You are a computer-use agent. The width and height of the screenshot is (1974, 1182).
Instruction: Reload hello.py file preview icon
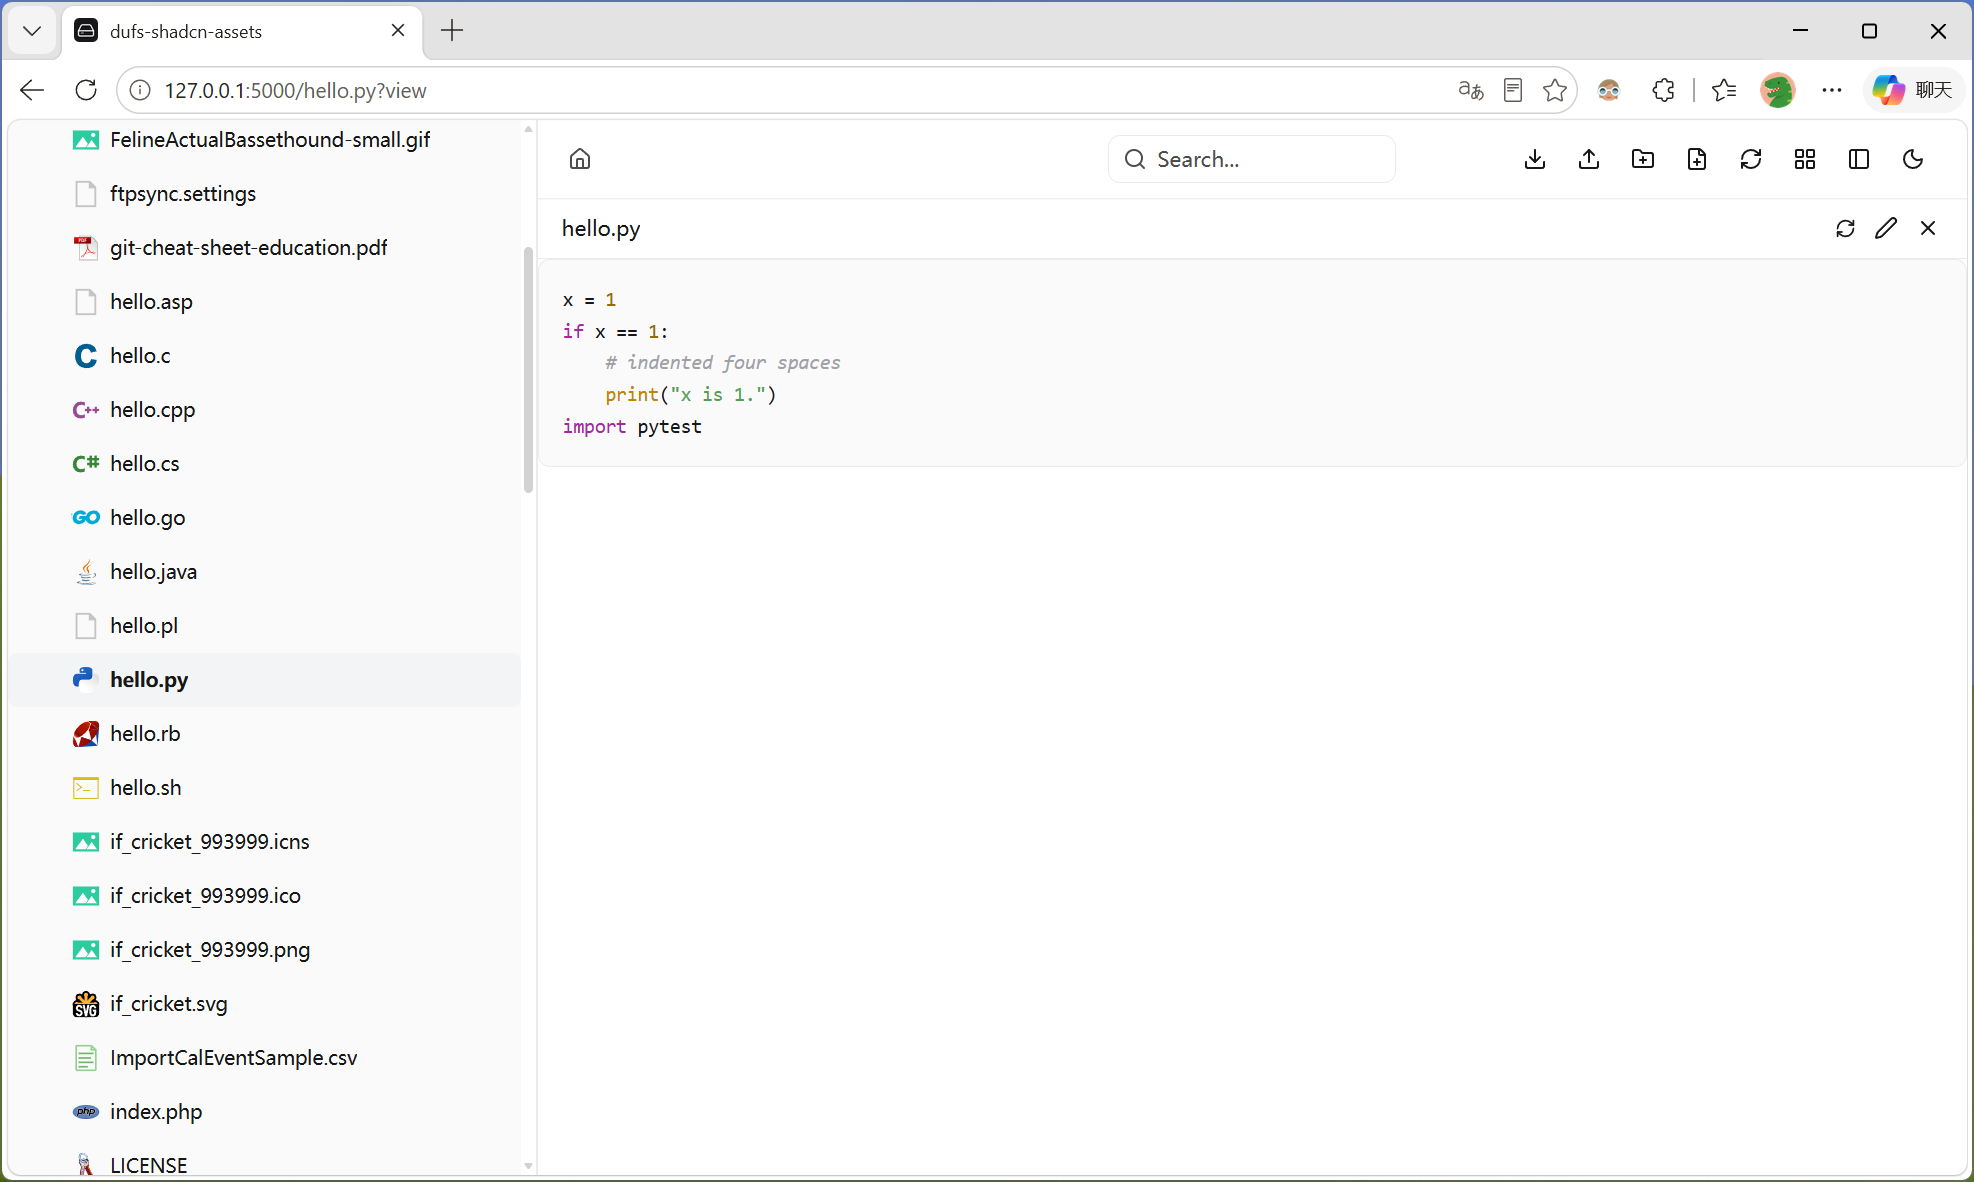(1846, 228)
